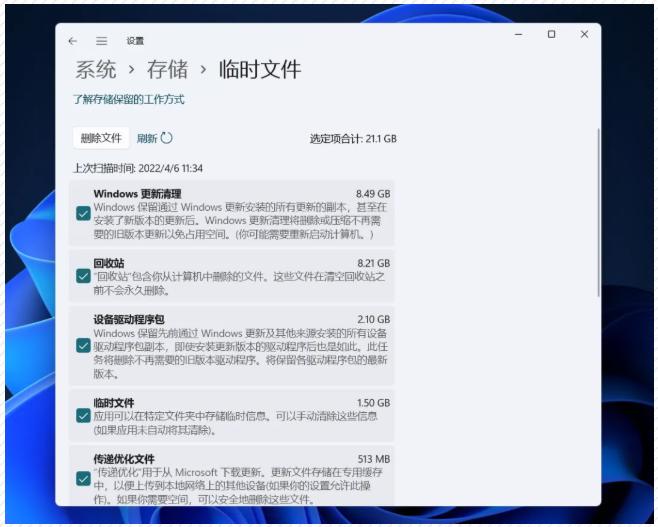Click the 刷新 text link
658x527 pixels.
(147, 138)
